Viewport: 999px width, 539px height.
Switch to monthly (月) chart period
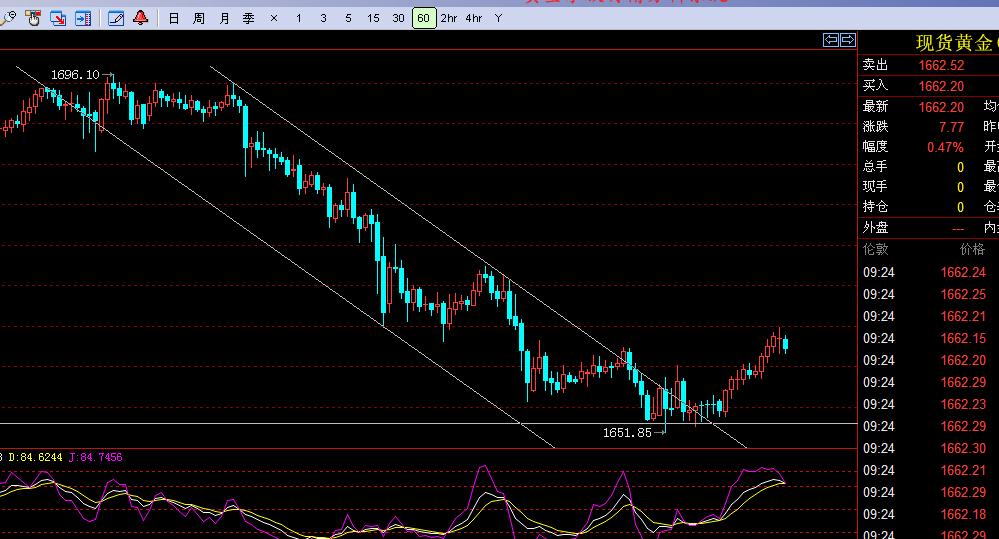224,18
